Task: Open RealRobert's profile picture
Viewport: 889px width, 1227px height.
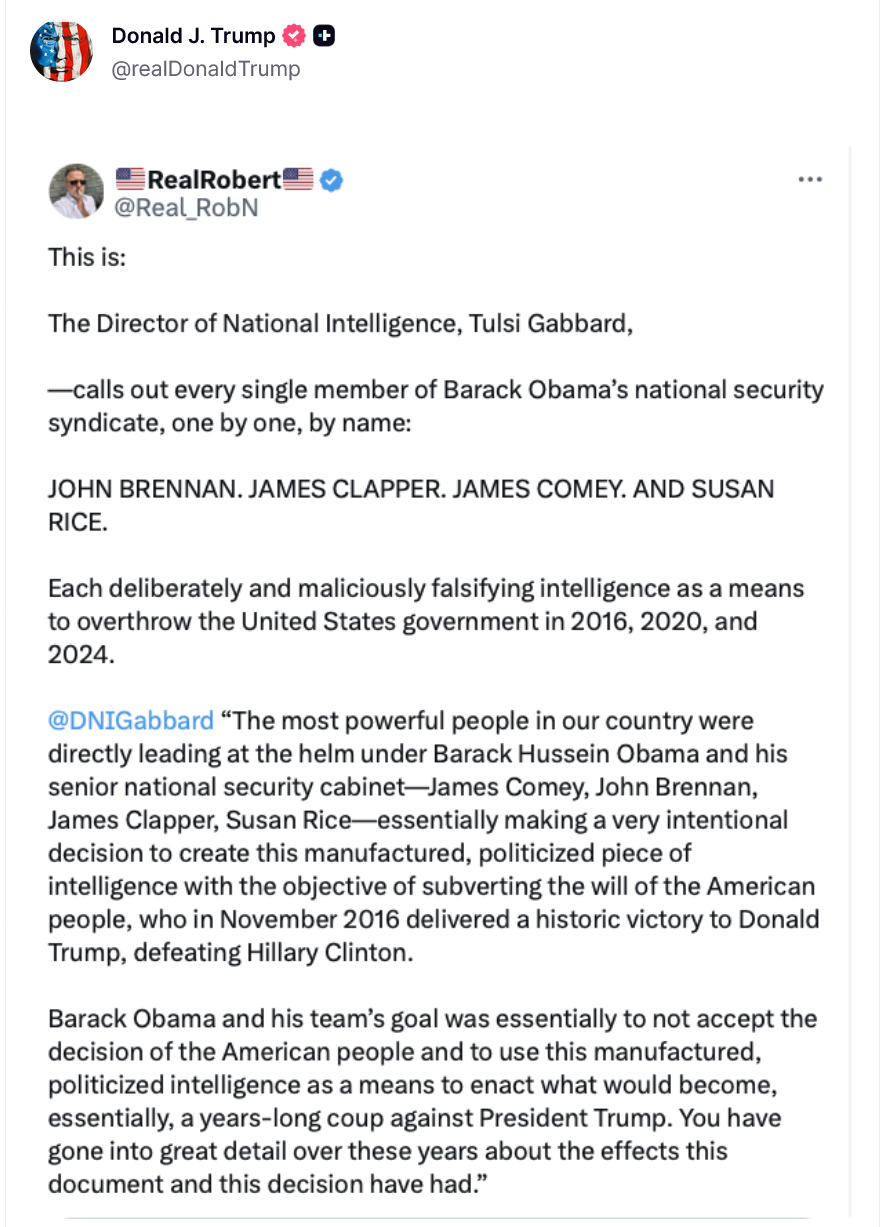Action: coord(76,191)
